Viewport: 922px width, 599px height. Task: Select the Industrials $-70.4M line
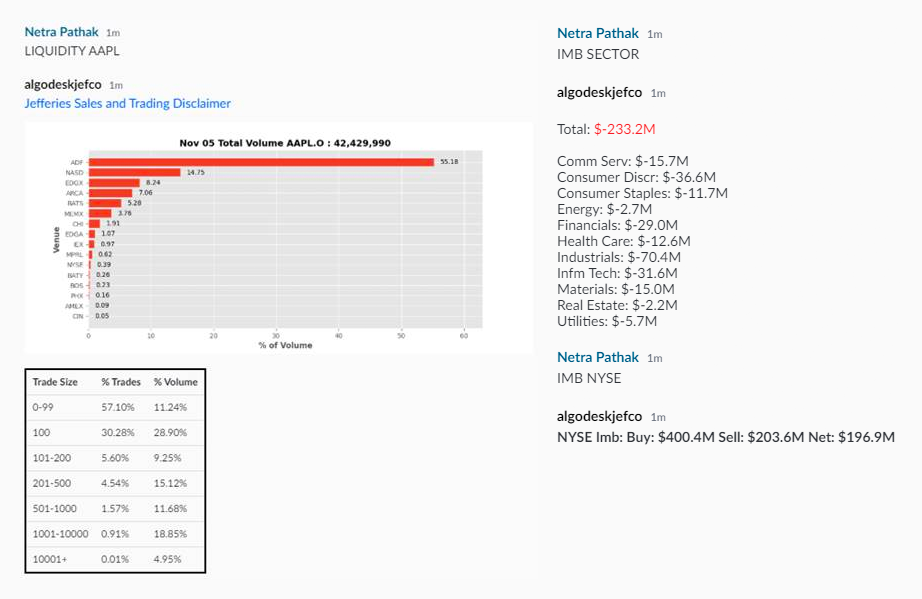click(617, 257)
